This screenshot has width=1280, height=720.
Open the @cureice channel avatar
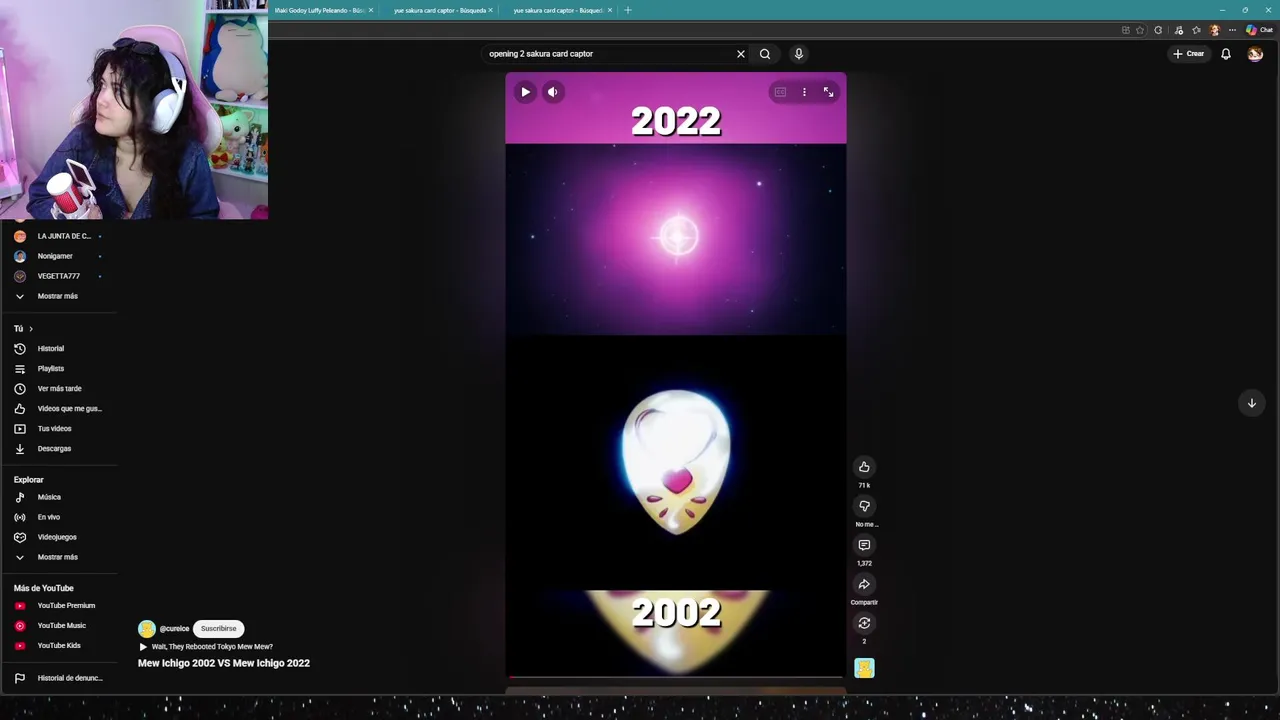147,629
